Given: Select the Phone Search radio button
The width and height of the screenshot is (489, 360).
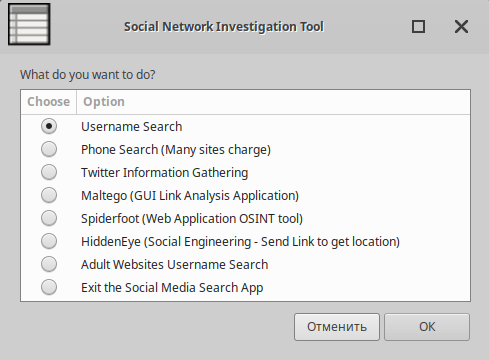Looking at the screenshot, I should [x=49, y=149].
